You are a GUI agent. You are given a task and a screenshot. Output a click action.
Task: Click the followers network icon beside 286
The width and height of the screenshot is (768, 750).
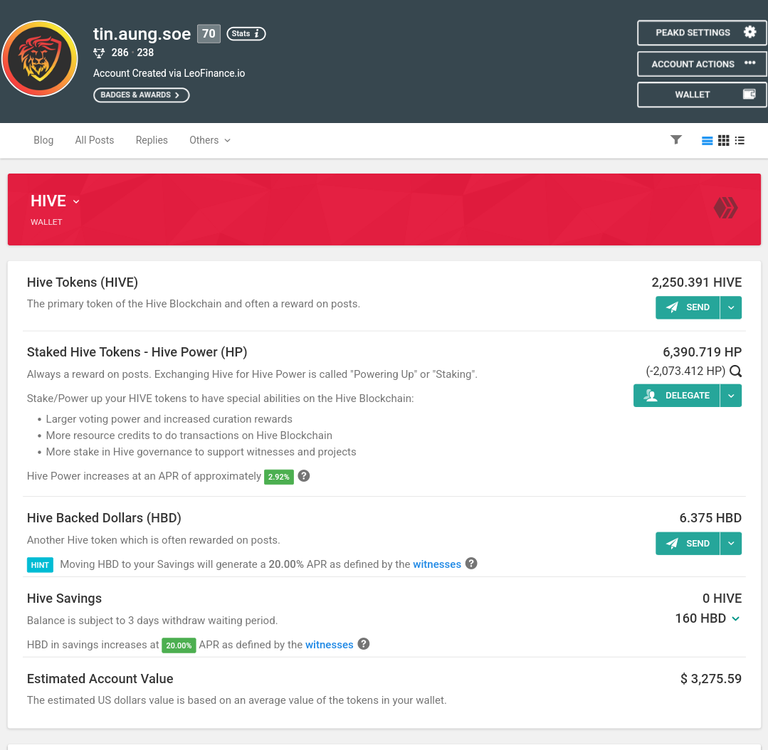pyautogui.click(x=99, y=53)
